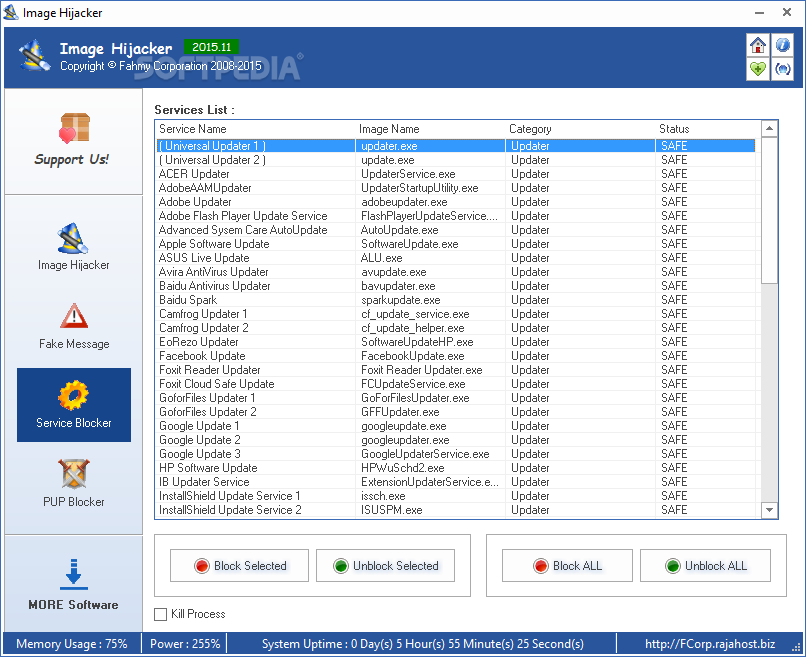Select the 'Baidu Antivirus Updater' row

click(x=456, y=286)
